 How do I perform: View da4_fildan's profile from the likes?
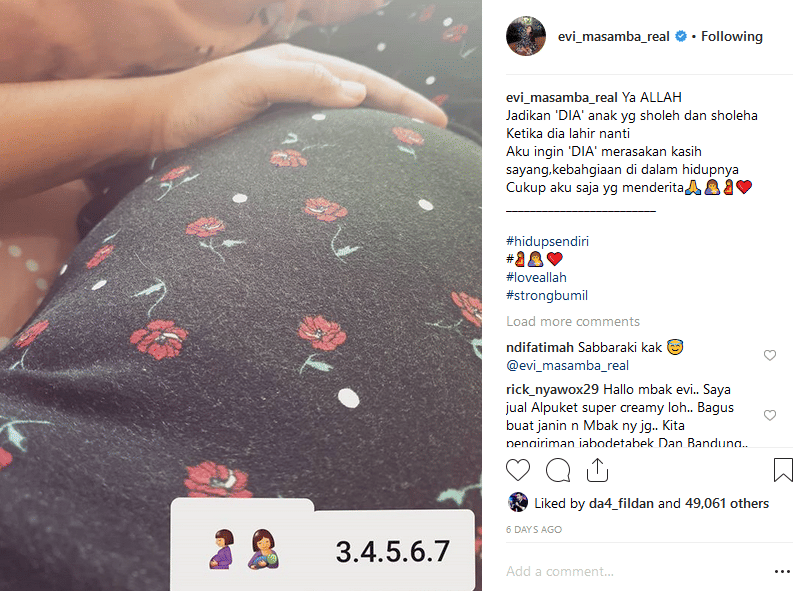(x=621, y=503)
